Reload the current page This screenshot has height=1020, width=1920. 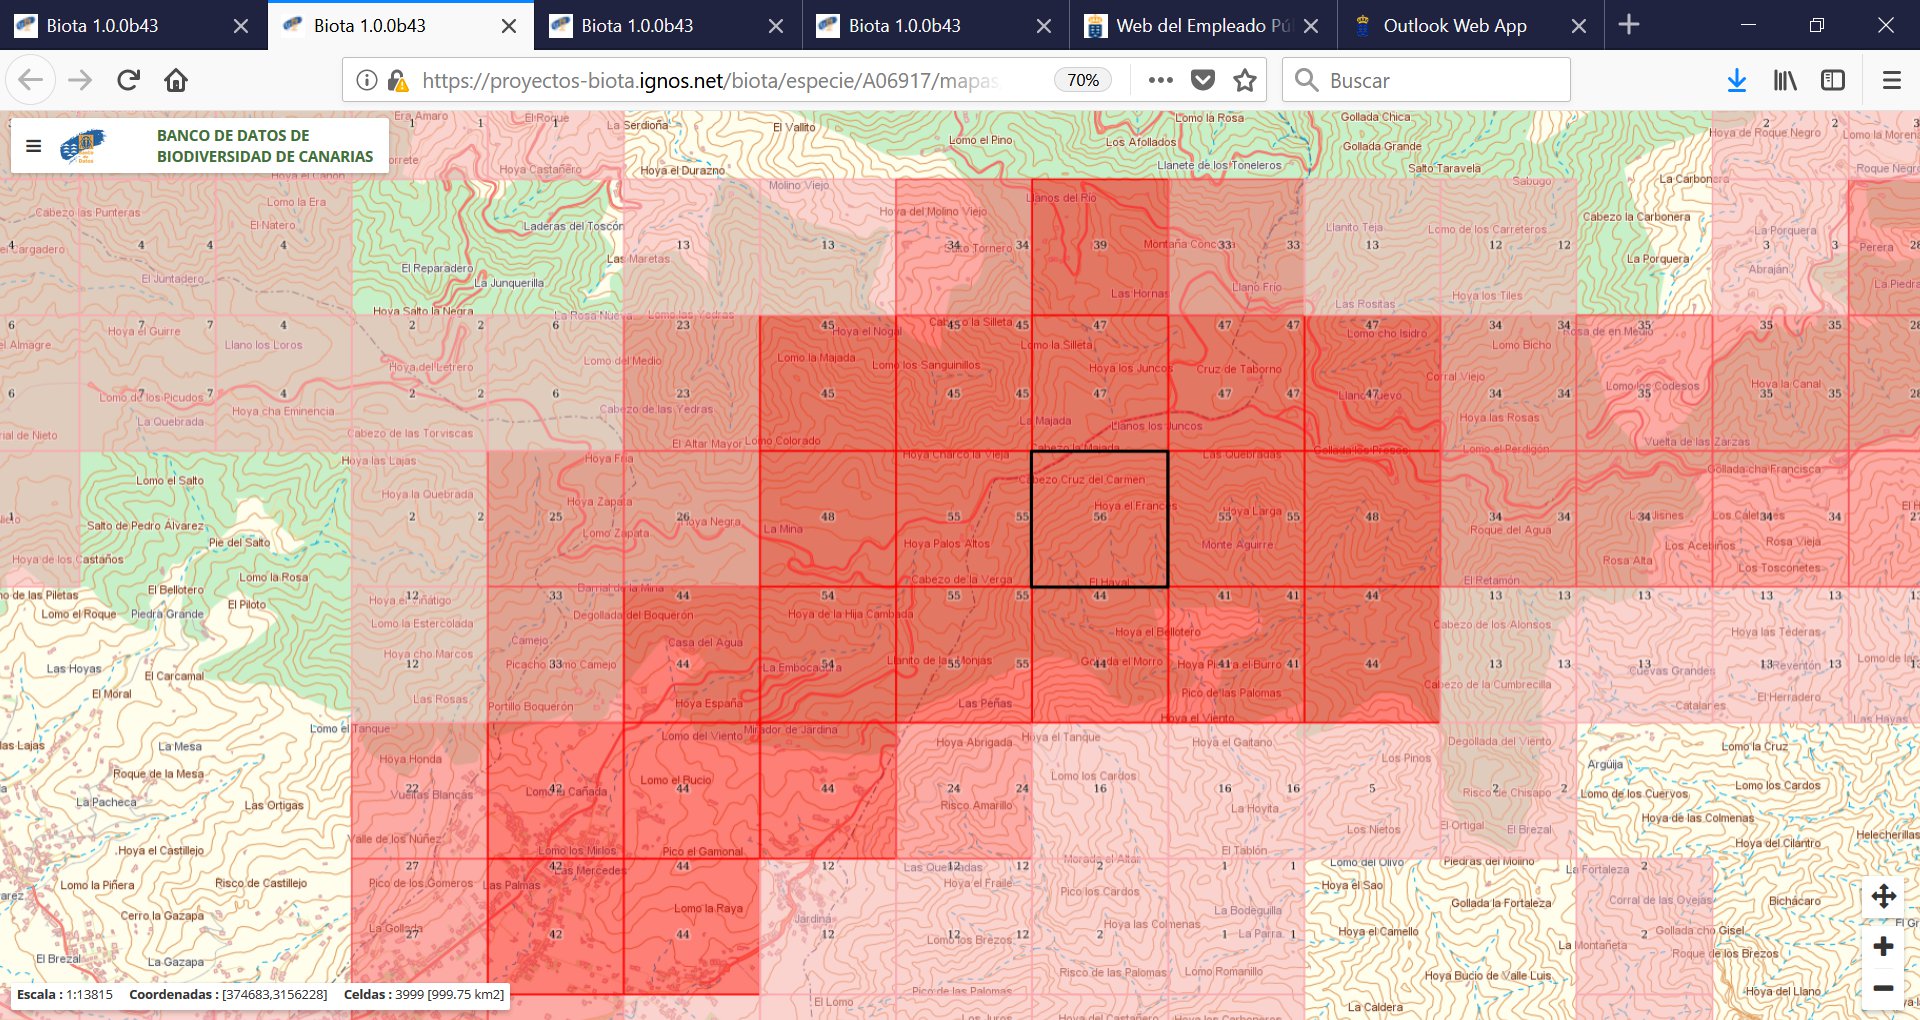(128, 80)
